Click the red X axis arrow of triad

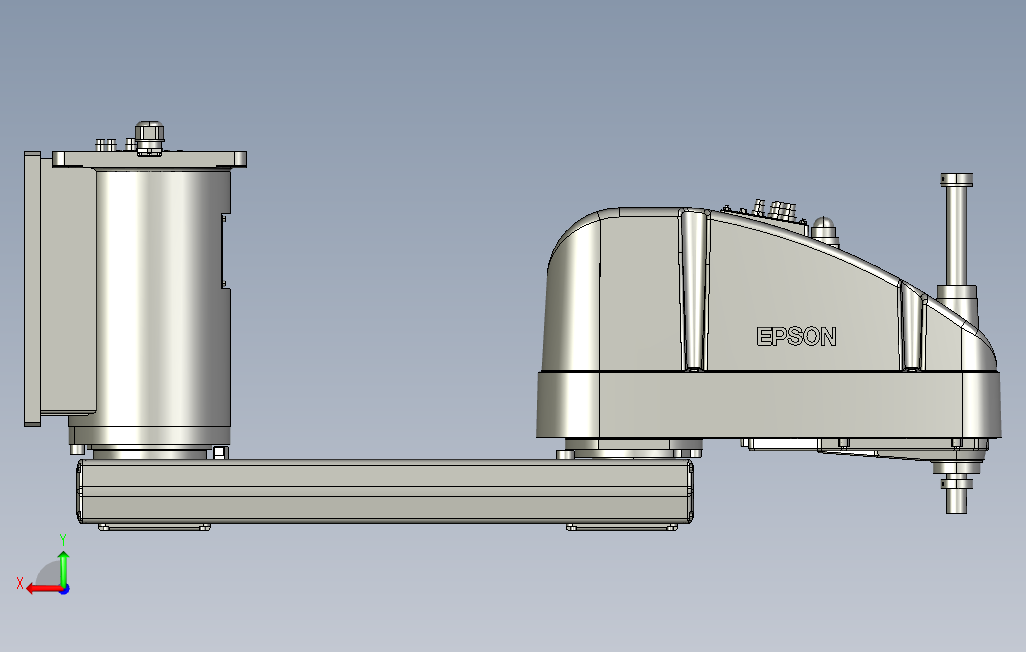click(x=43, y=589)
